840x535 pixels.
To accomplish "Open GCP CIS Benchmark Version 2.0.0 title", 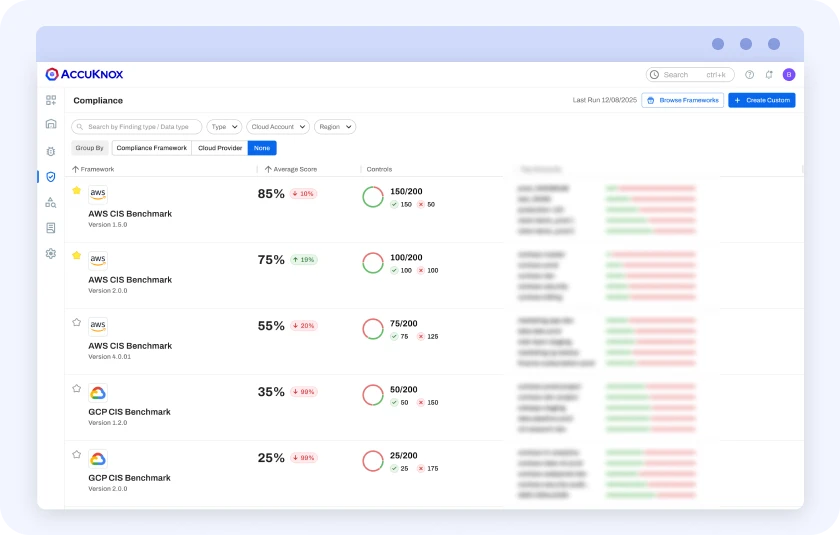I will pos(130,478).
